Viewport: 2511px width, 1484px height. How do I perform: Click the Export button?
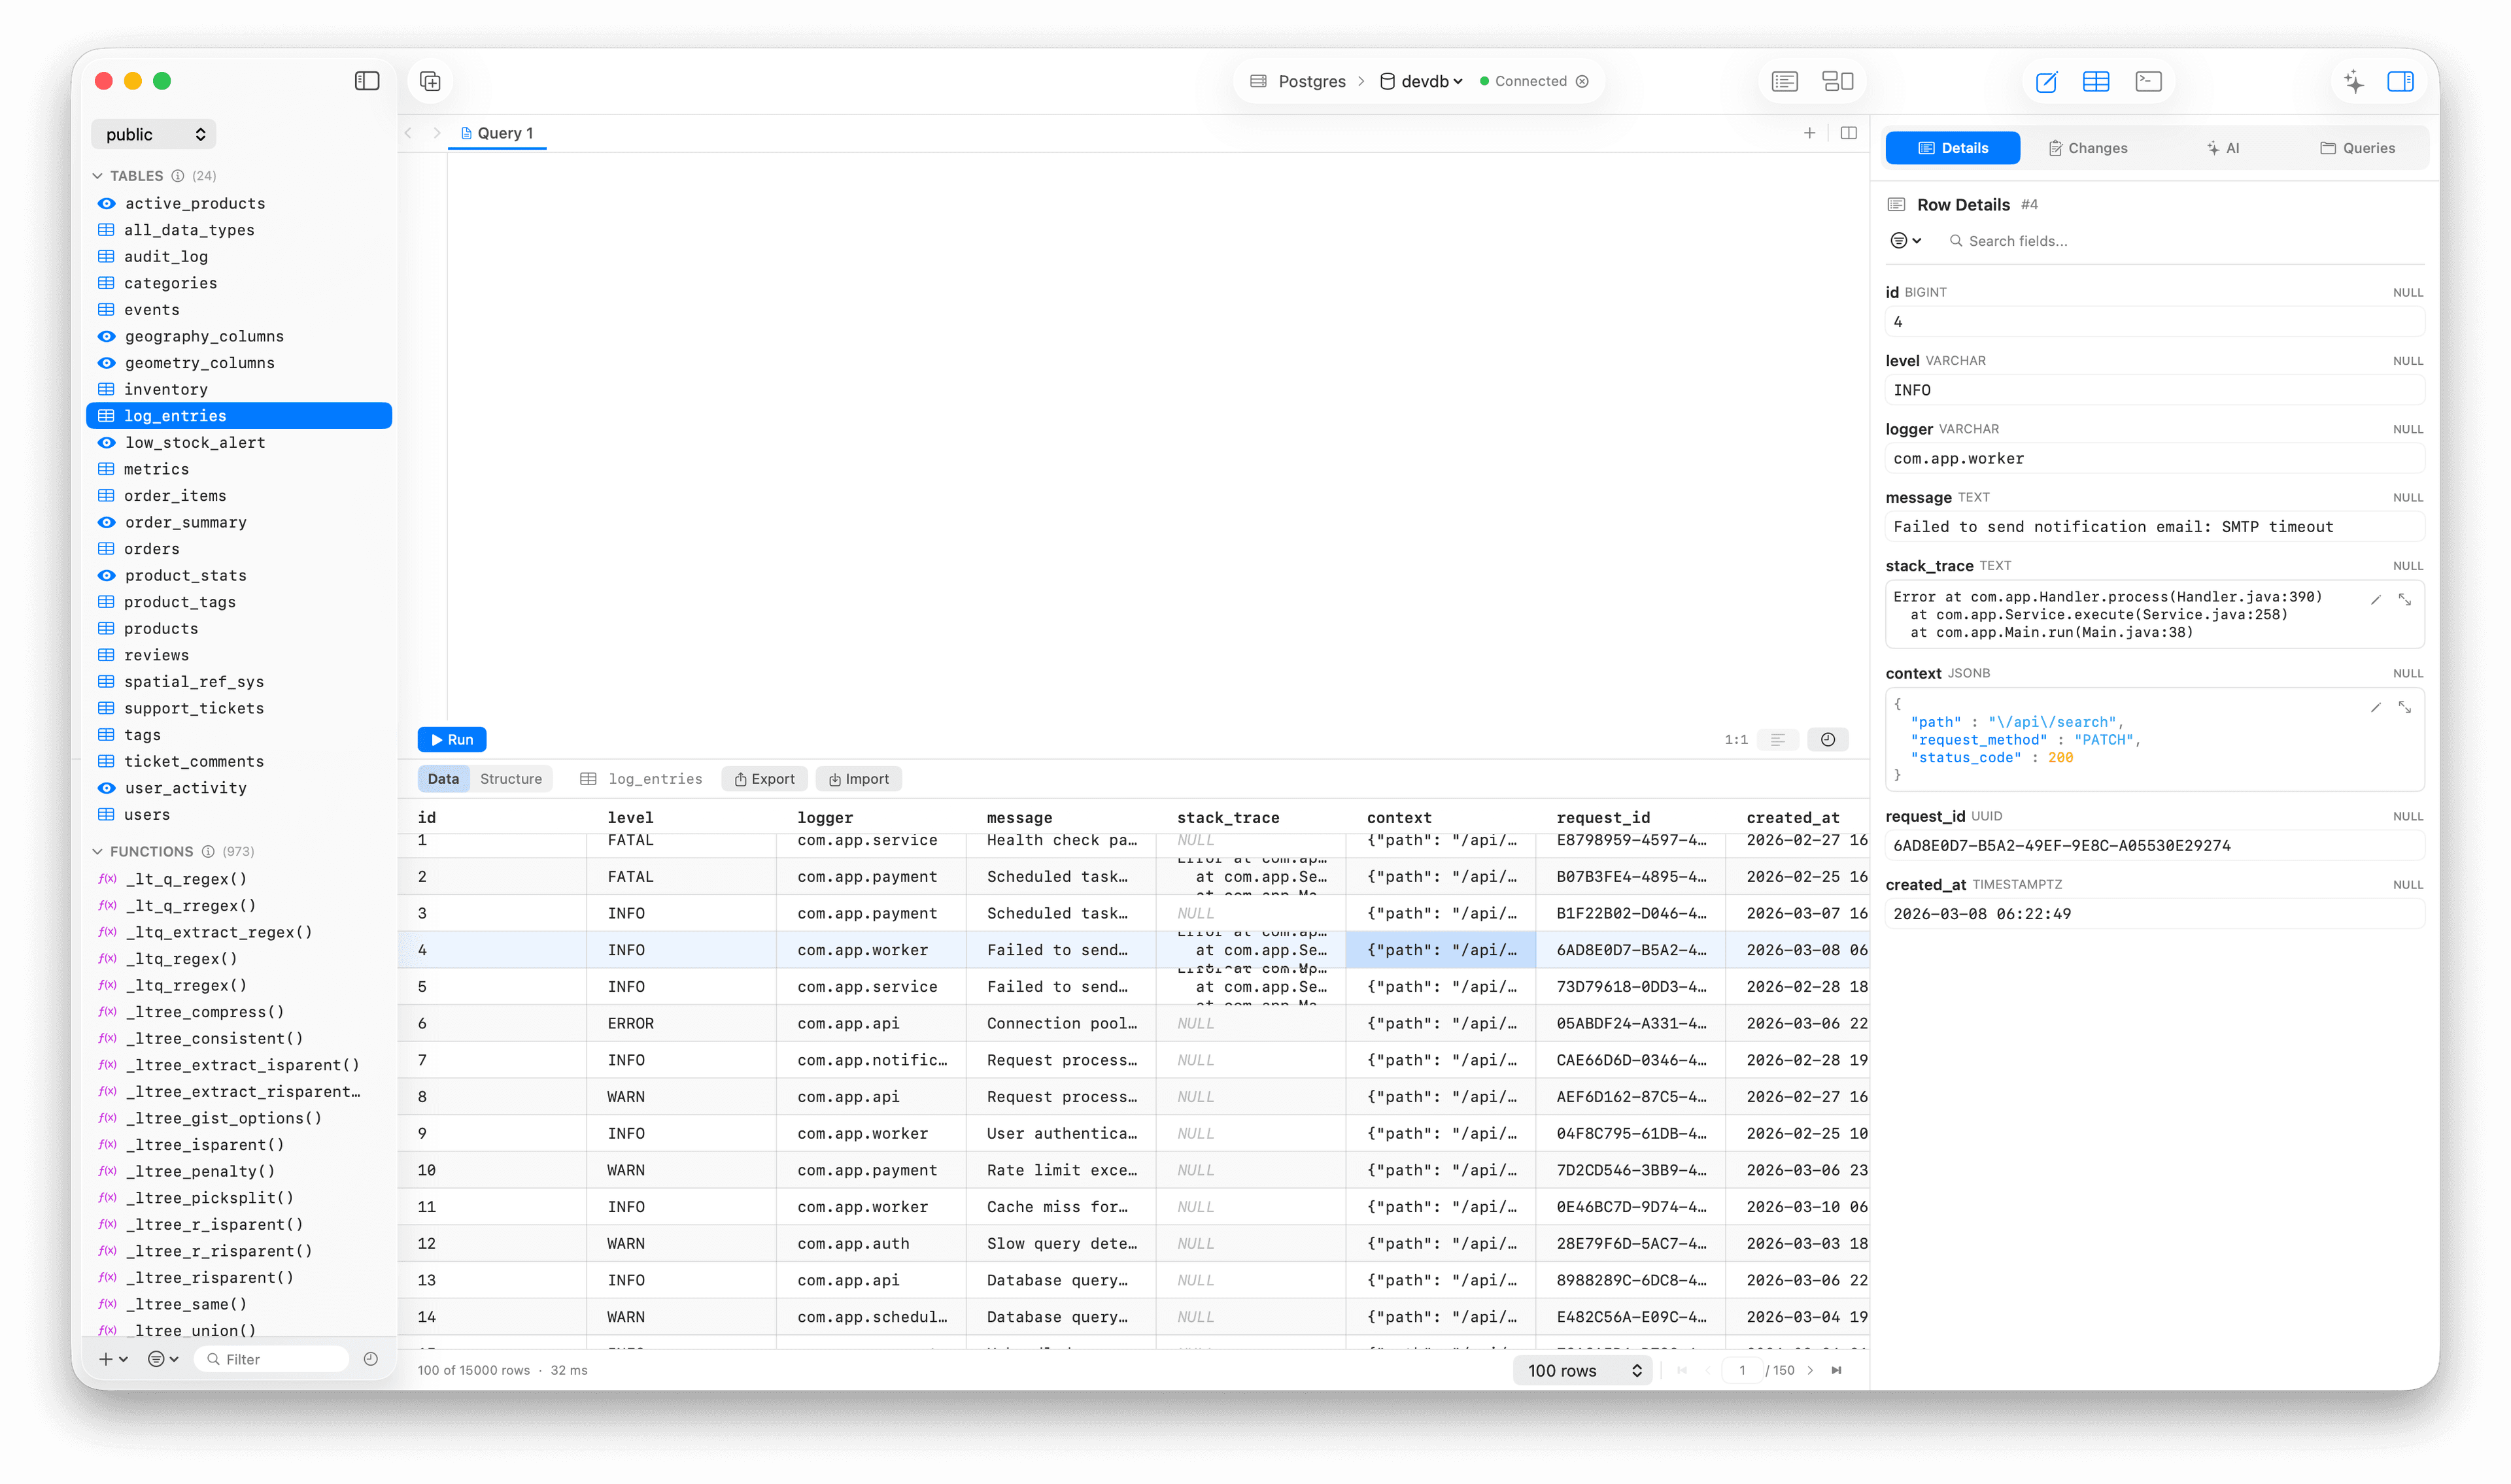tap(764, 779)
